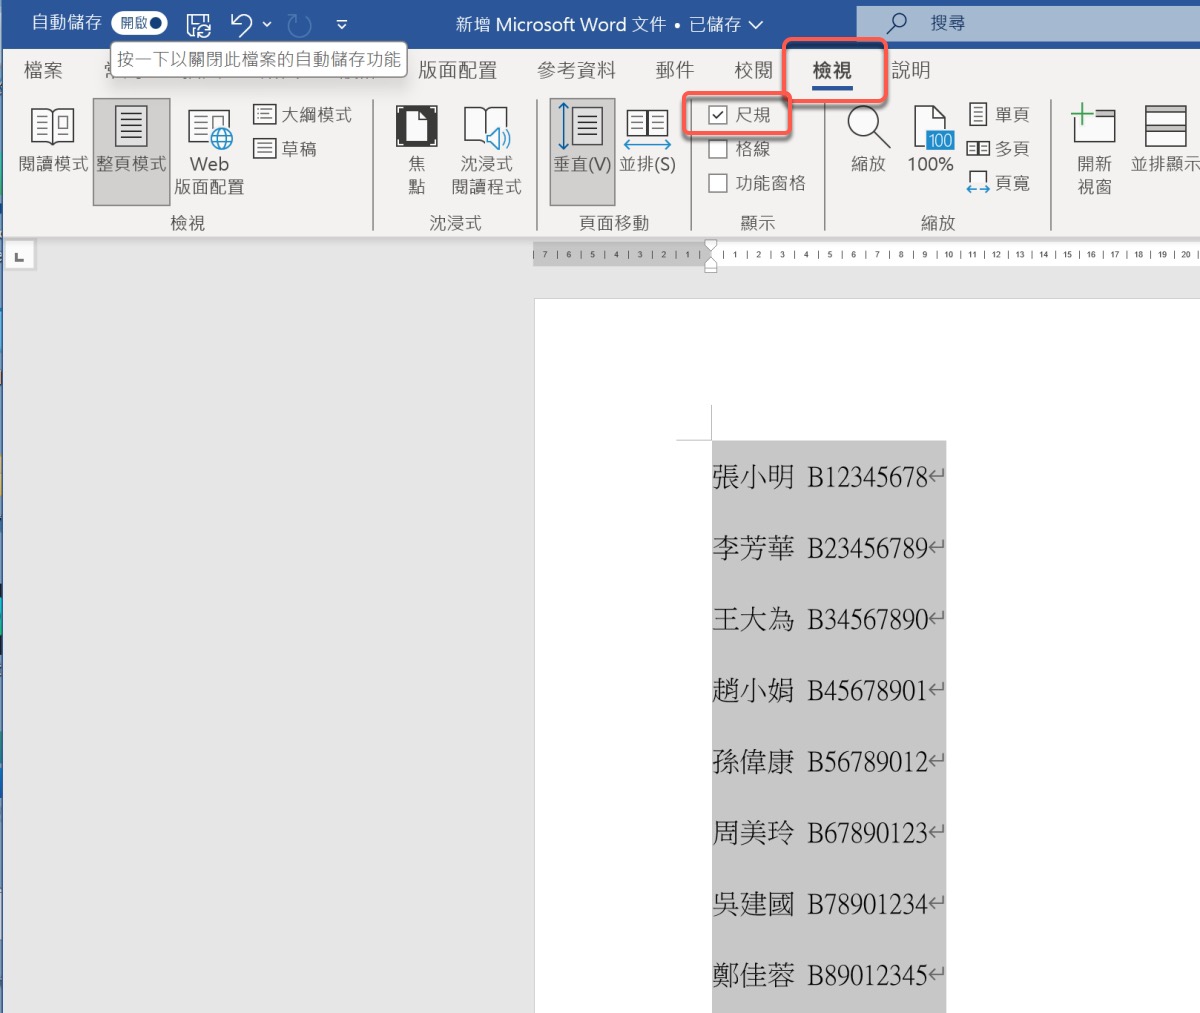1200x1013 pixels.
Task: Click on text 趙小娟 B45678901
Action: (x=820, y=690)
